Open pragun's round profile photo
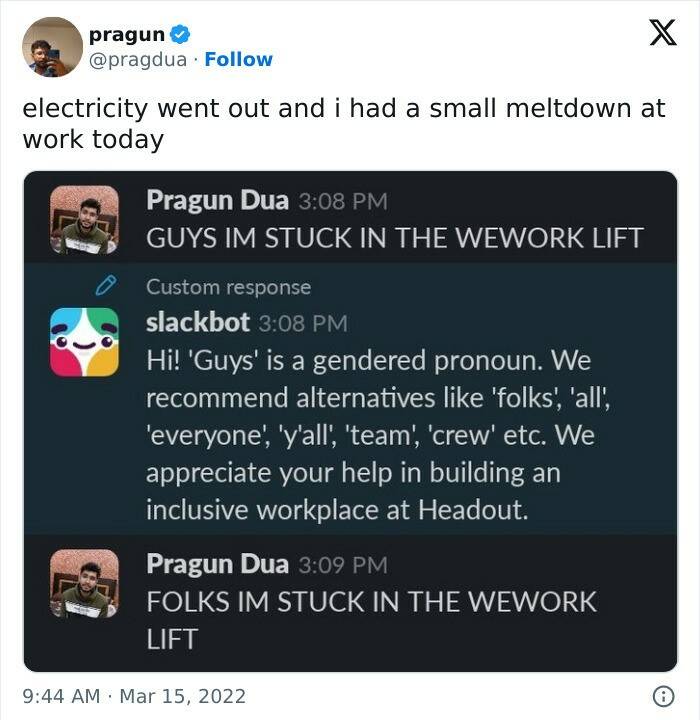This screenshot has width=700, height=720. tap(52, 47)
